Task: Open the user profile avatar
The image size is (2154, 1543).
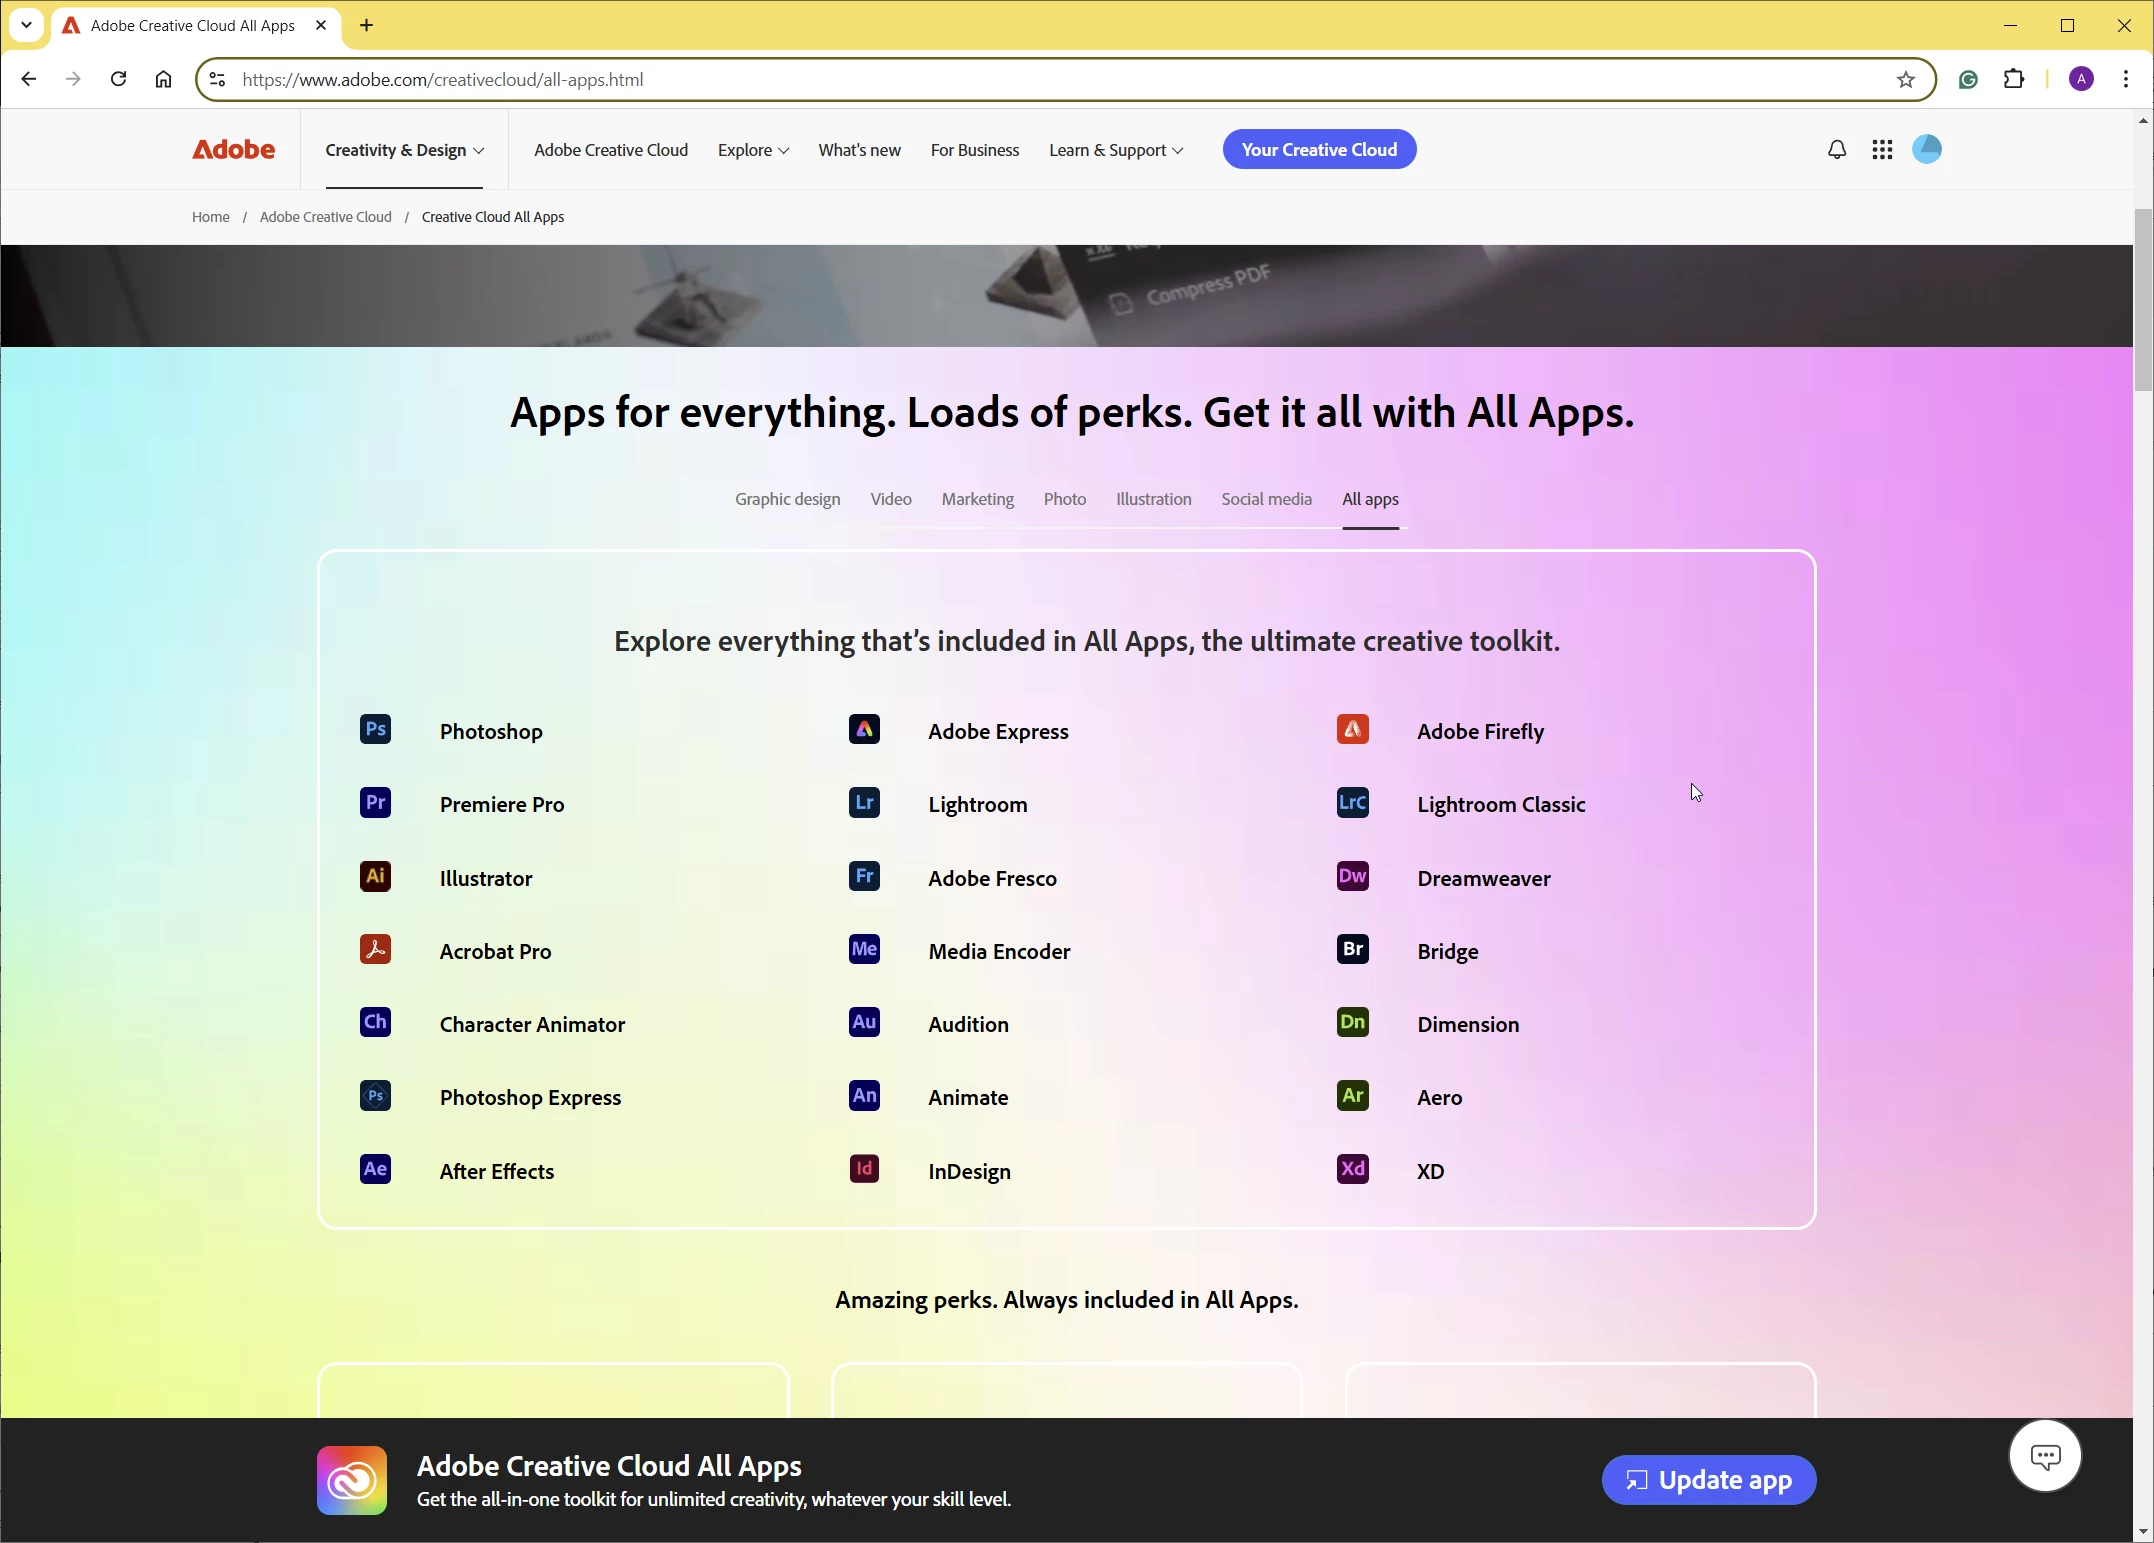Action: [x=1927, y=150]
